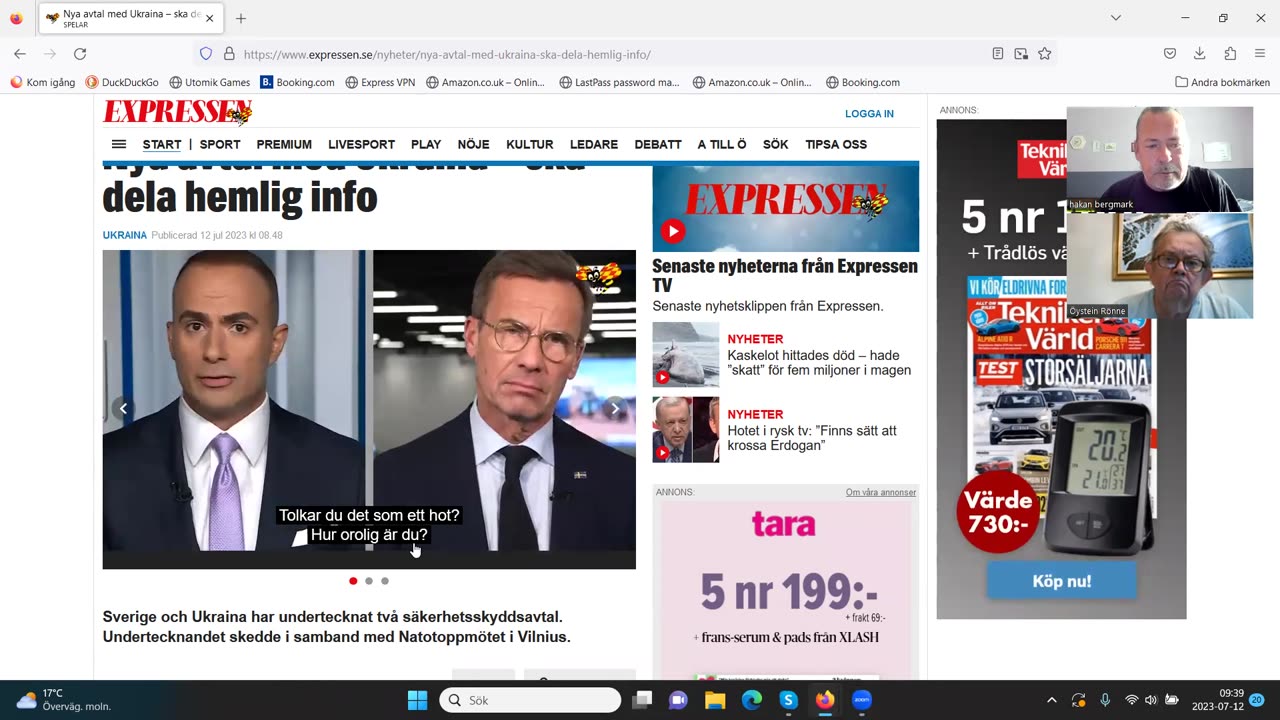The image size is (1280, 720).
Task: Open Pocket save icon in toolbar
Action: pos(1170,54)
